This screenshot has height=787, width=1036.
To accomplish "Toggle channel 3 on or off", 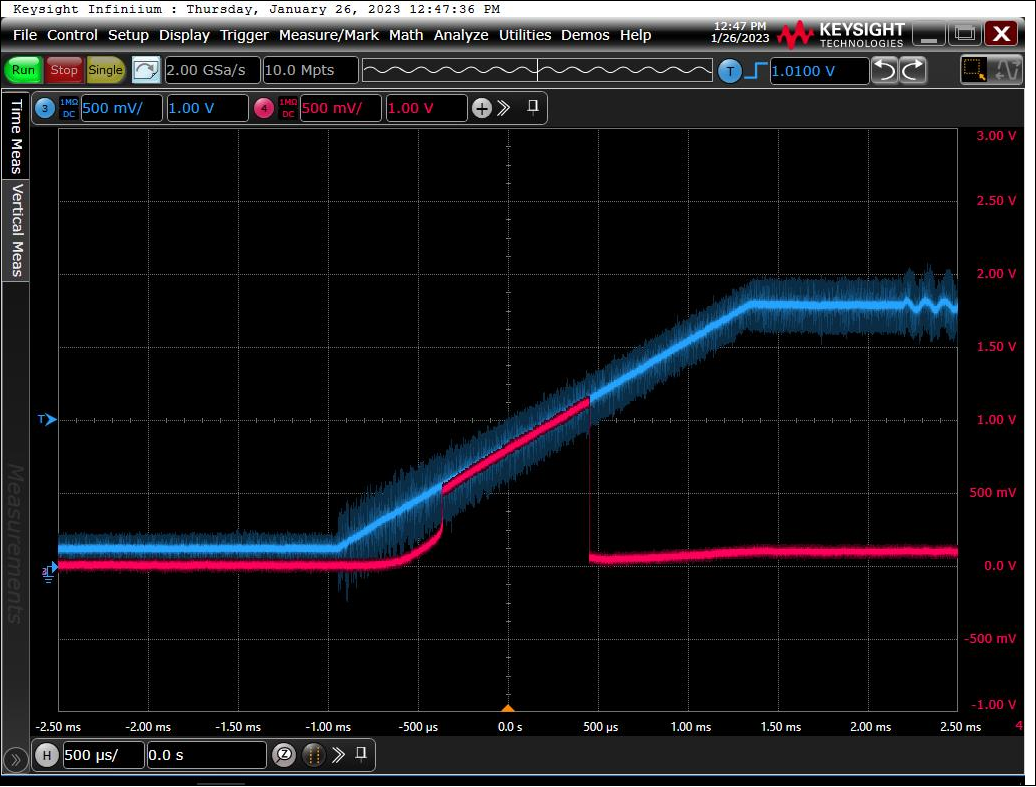I will (45, 108).
